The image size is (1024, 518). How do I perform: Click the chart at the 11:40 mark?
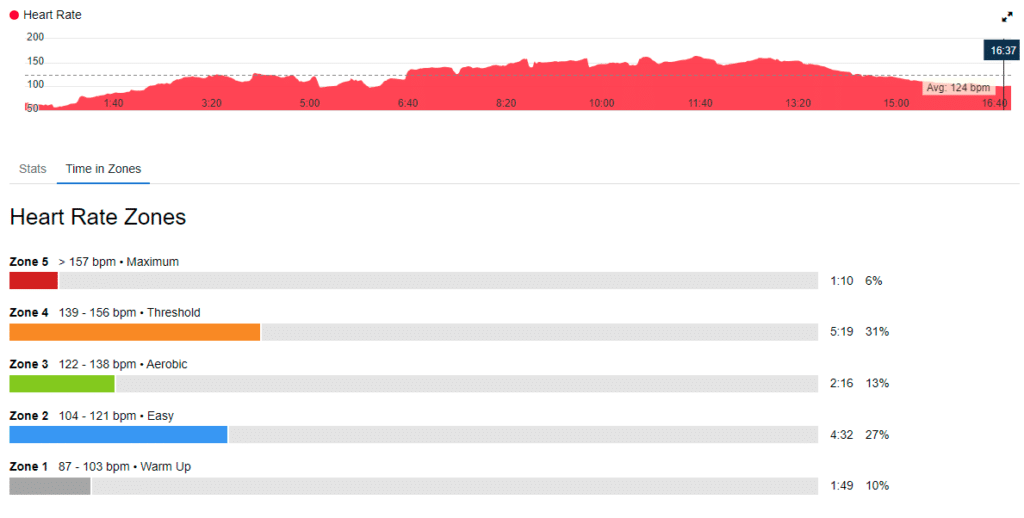pyautogui.click(x=700, y=103)
